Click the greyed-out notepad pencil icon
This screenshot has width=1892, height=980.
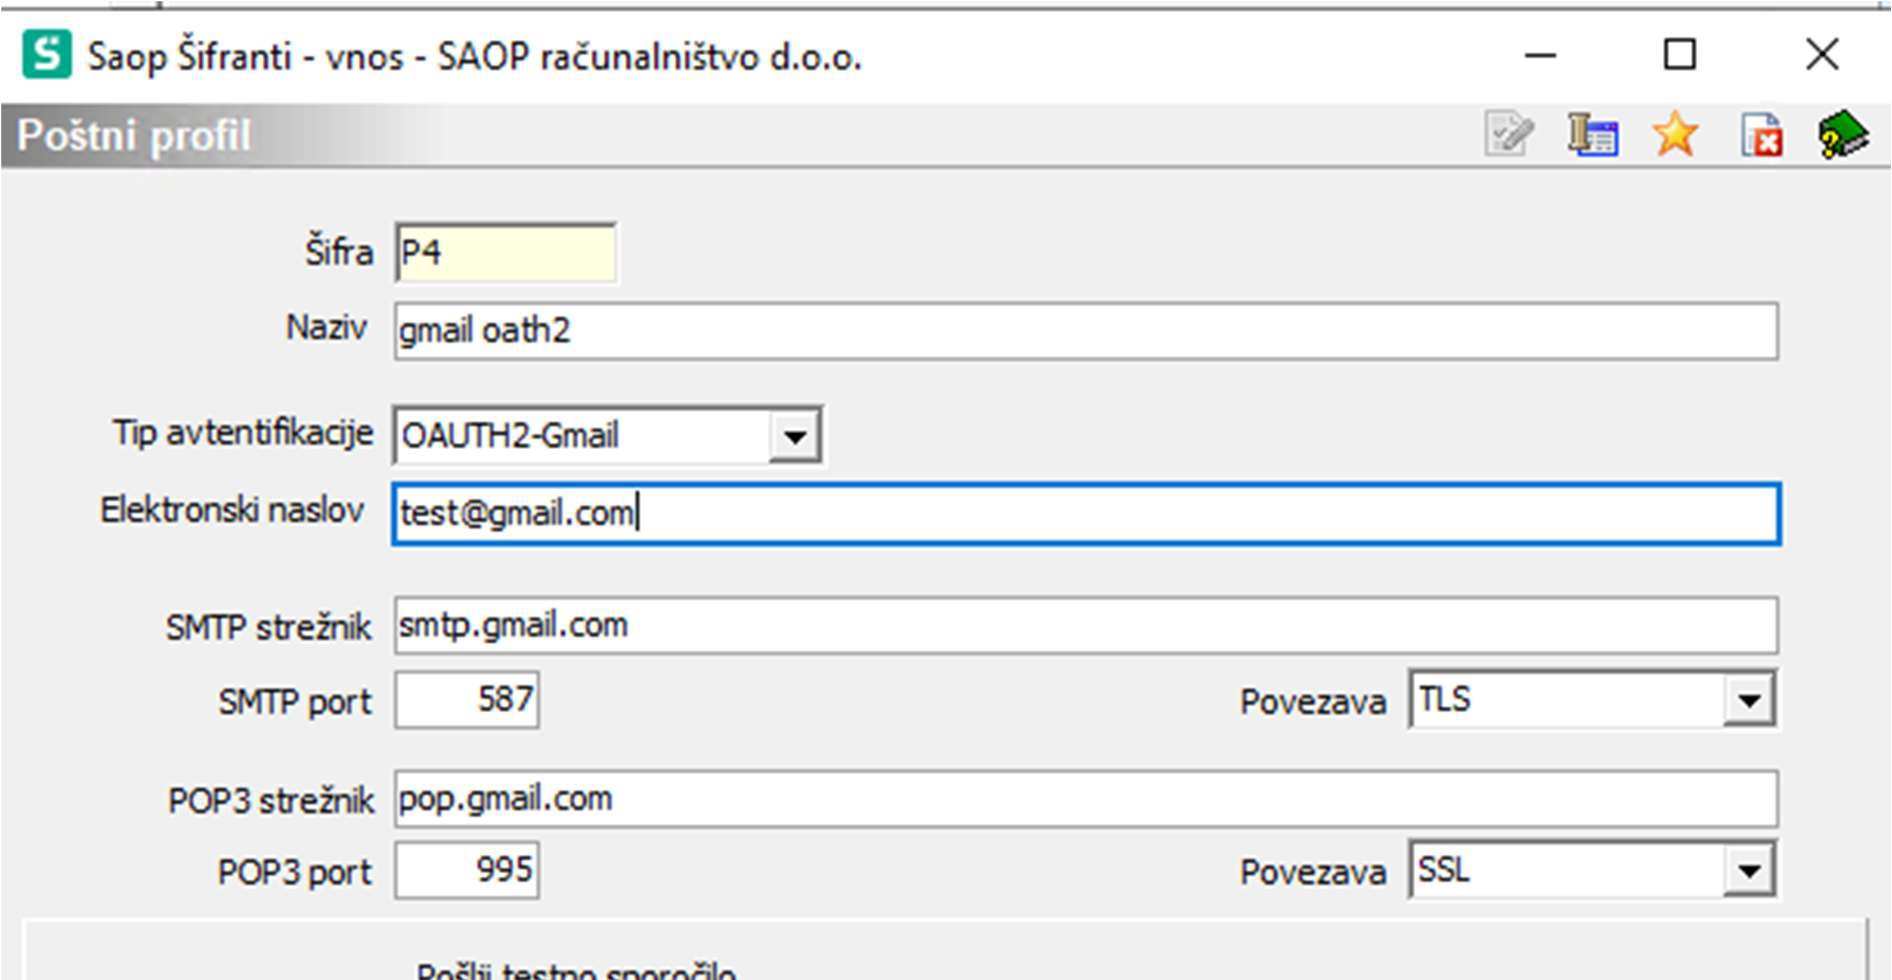pyautogui.click(x=1509, y=134)
